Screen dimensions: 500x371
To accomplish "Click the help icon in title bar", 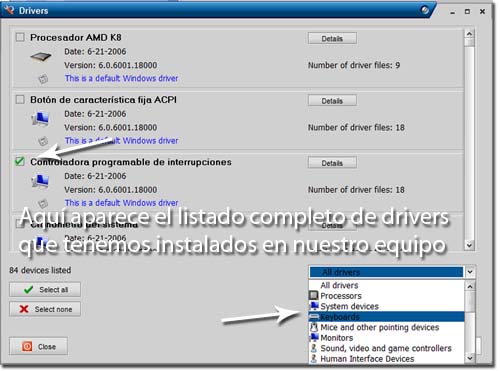I will (x=425, y=10).
